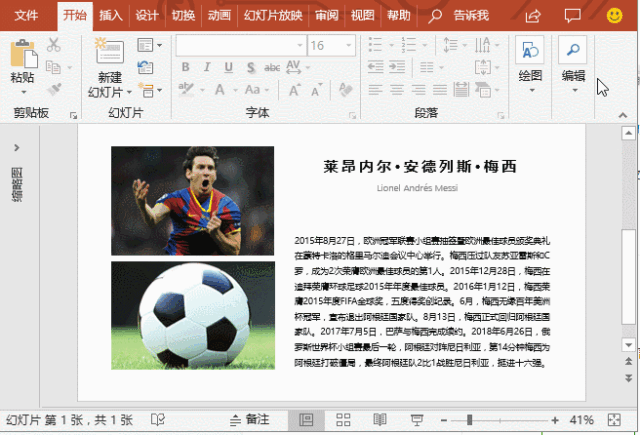The height and width of the screenshot is (435, 640).
Task: Click the line spacing icon
Action: tap(450, 44)
